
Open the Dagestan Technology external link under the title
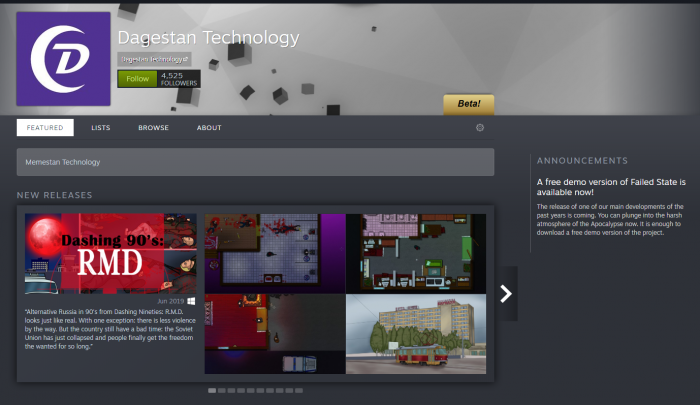coord(154,59)
